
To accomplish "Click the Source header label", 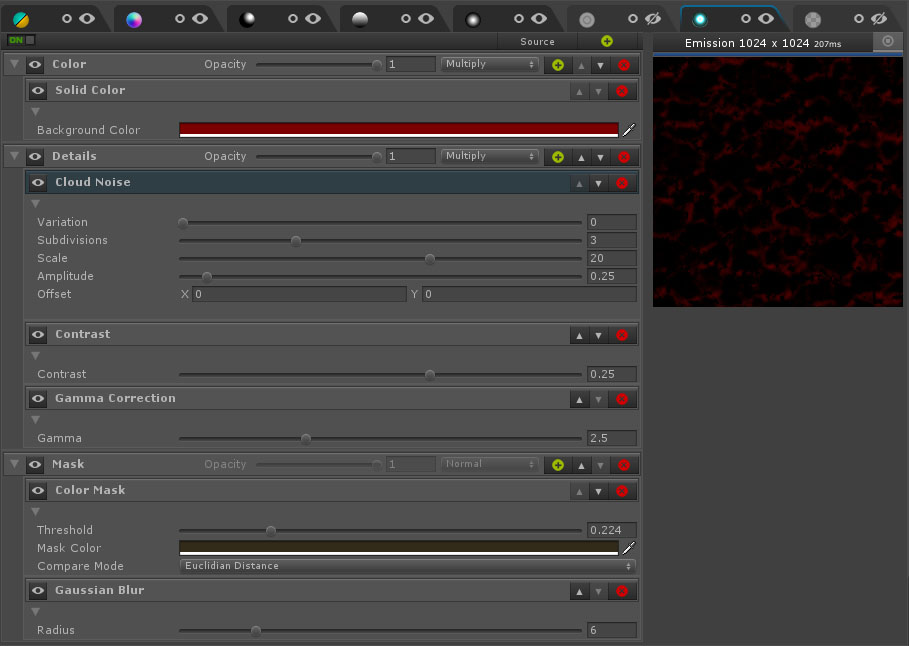I will pos(537,41).
